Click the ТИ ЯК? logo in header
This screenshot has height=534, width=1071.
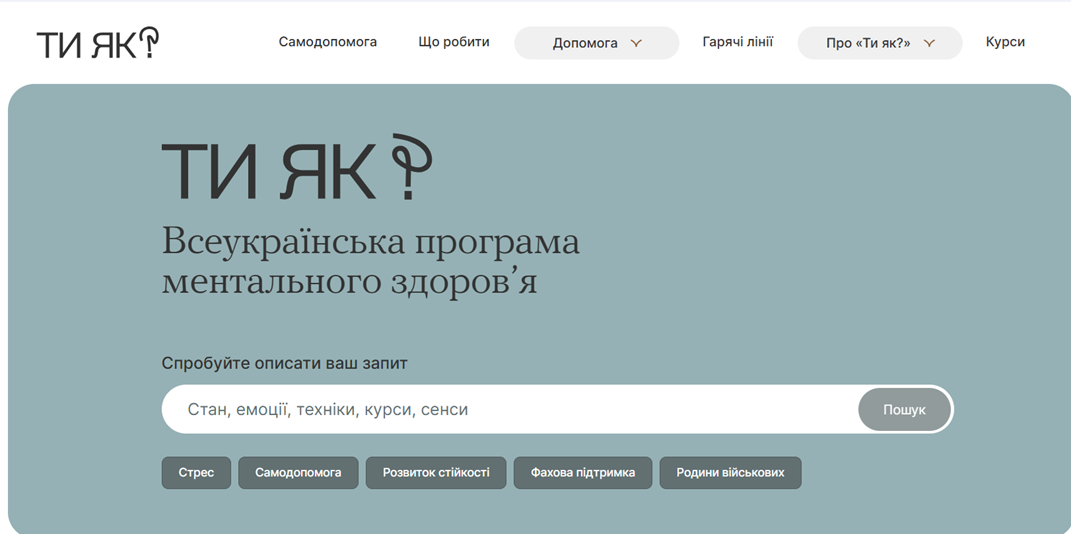click(98, 43)
